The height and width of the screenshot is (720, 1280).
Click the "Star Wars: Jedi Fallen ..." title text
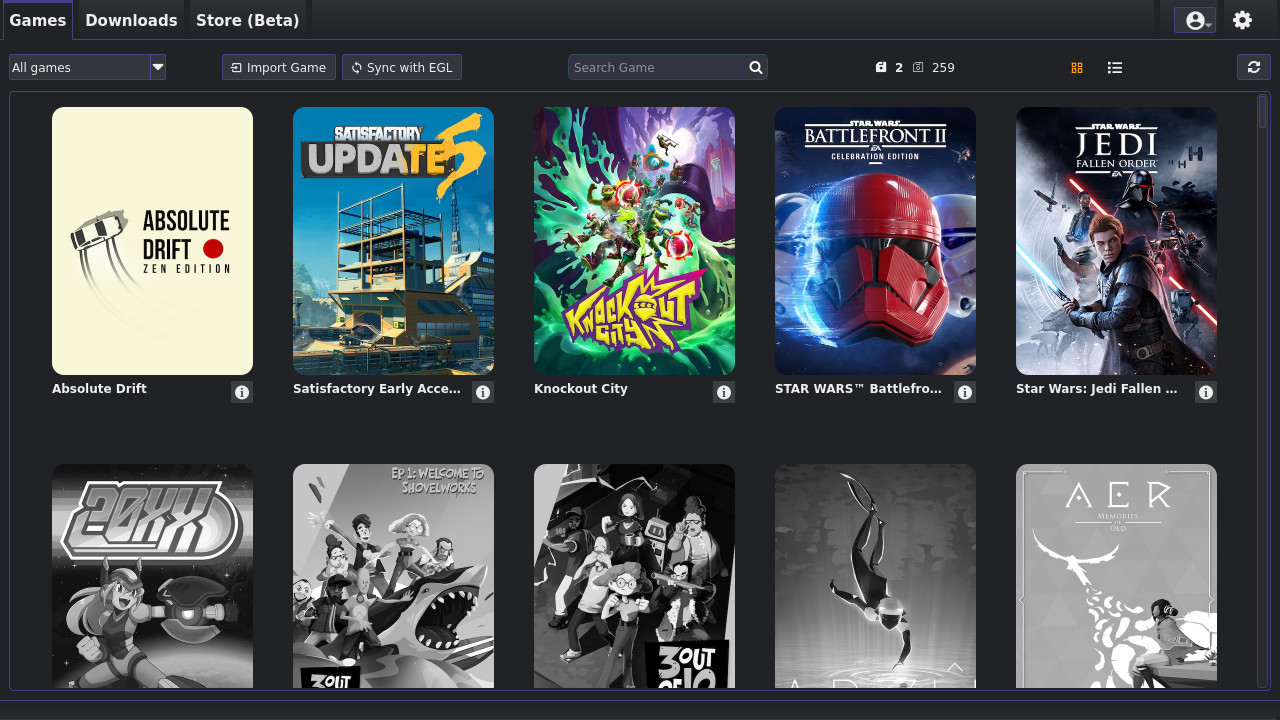tap(1097, 388)
